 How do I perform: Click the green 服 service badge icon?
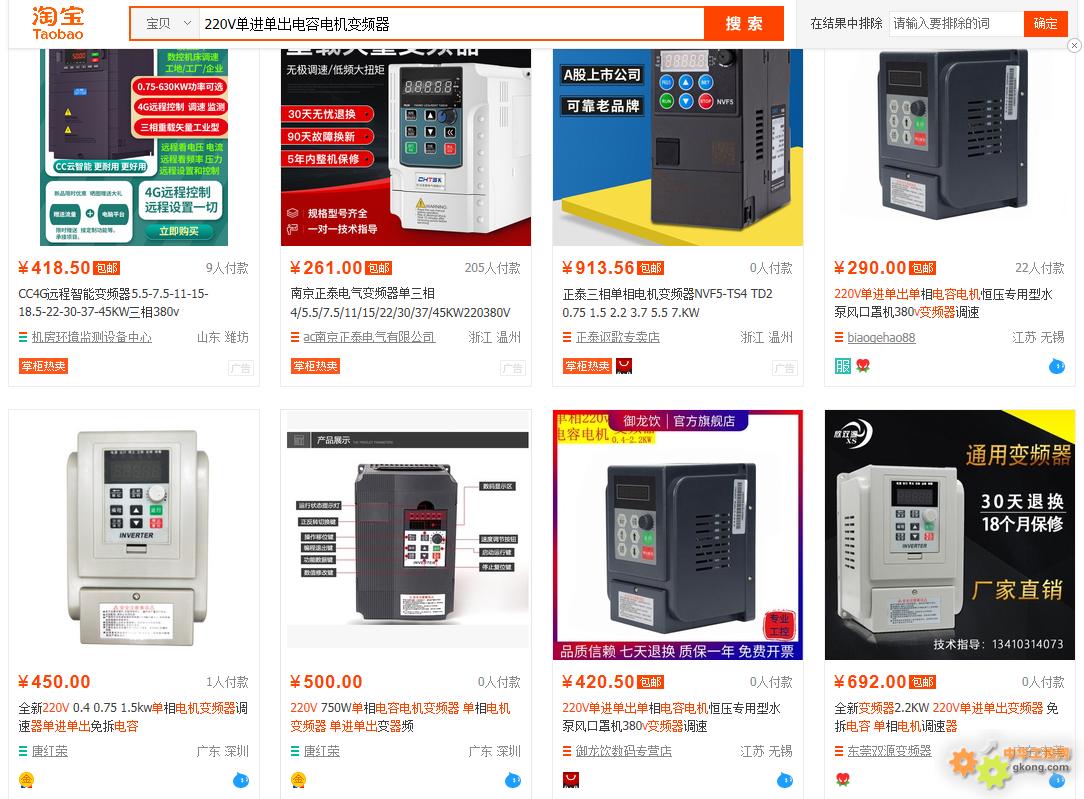point(843,366)
